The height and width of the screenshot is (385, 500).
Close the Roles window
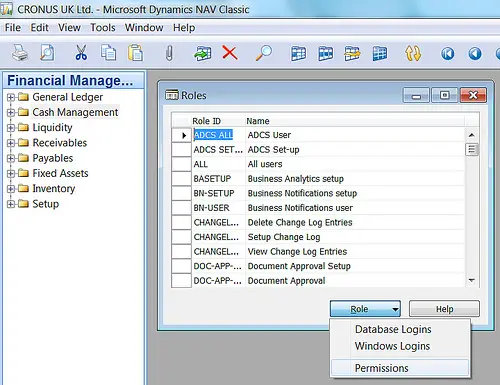coord(473,95)
